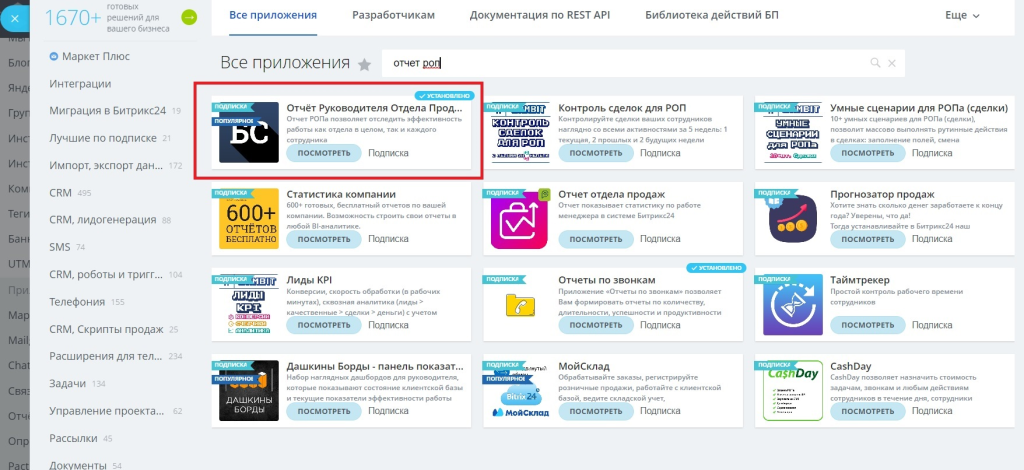Image resolution: width=1024 pixels, height=470 pixels.
Task: Open the 'Документация по REST API' tab
Action: coord(539,15)
